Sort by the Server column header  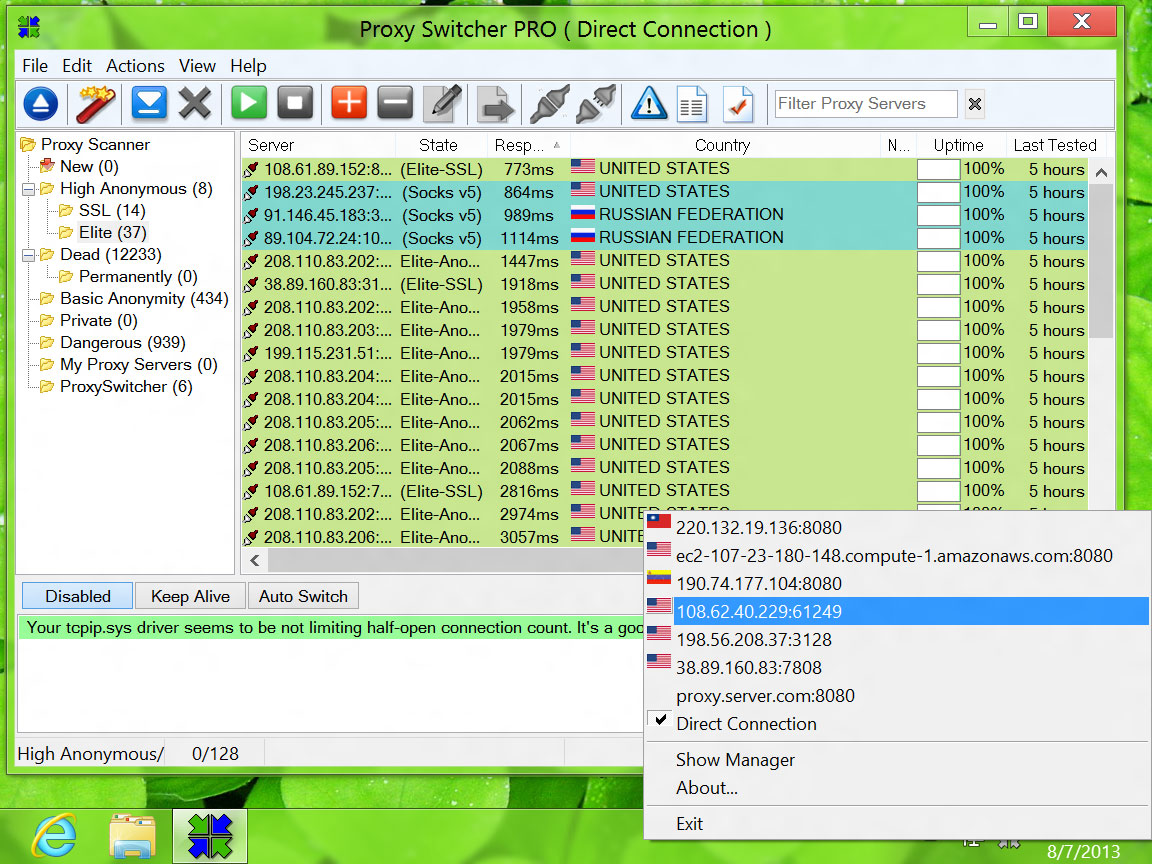[x=318, y=145]
